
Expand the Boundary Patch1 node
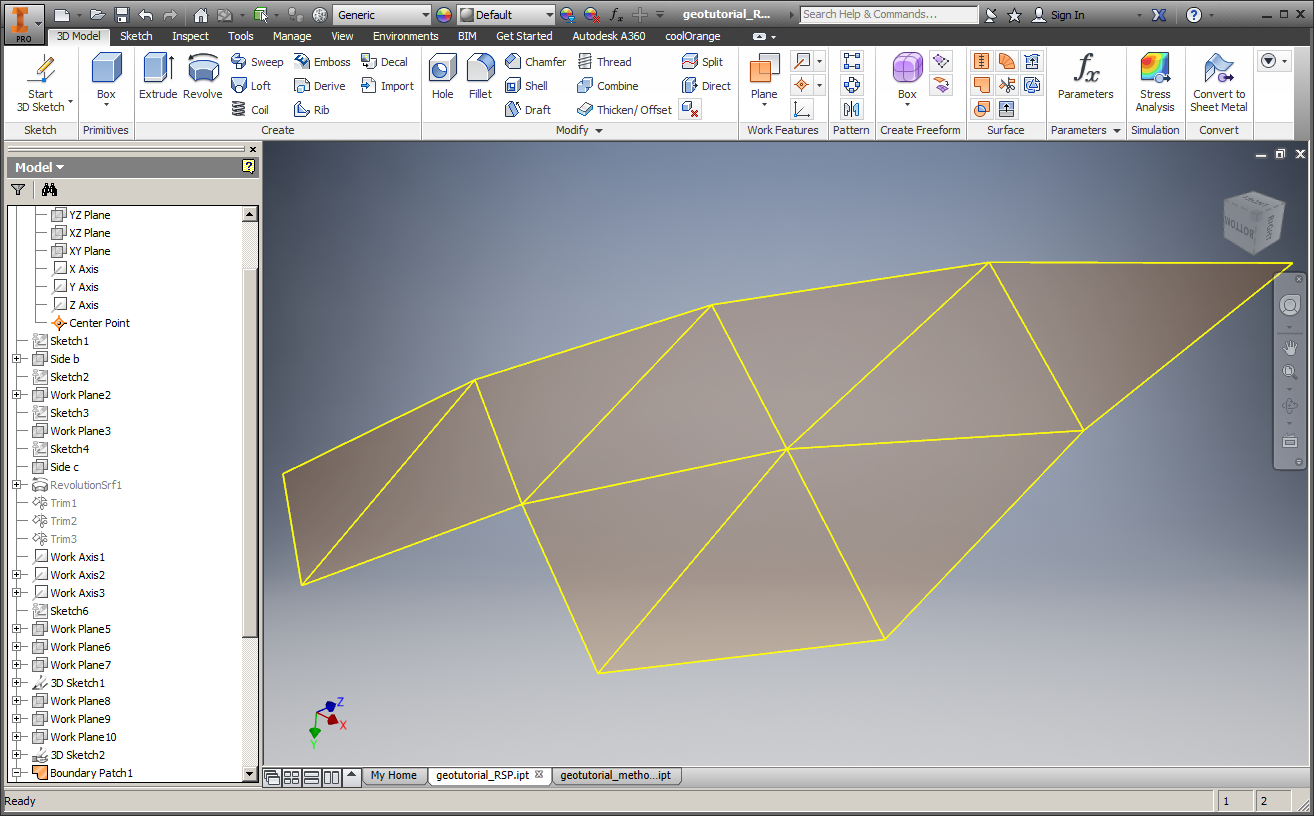coord(16,773)
